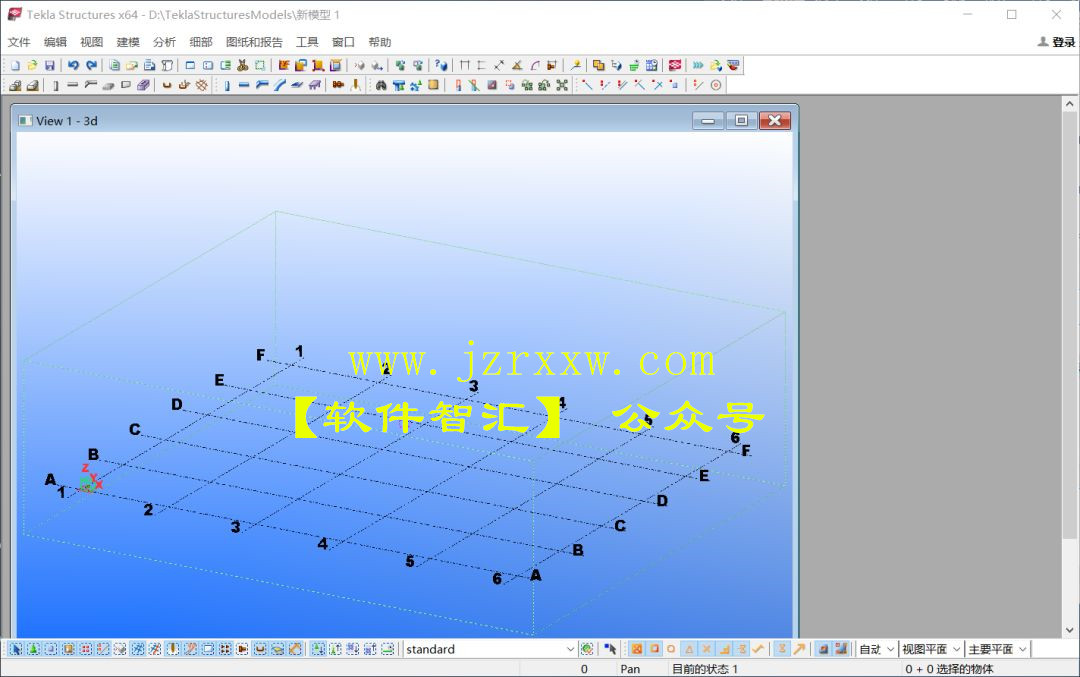Open the 帮助 menu
Image resolution: width=1080 pixels, height=677 pixels.
(380, 42)
